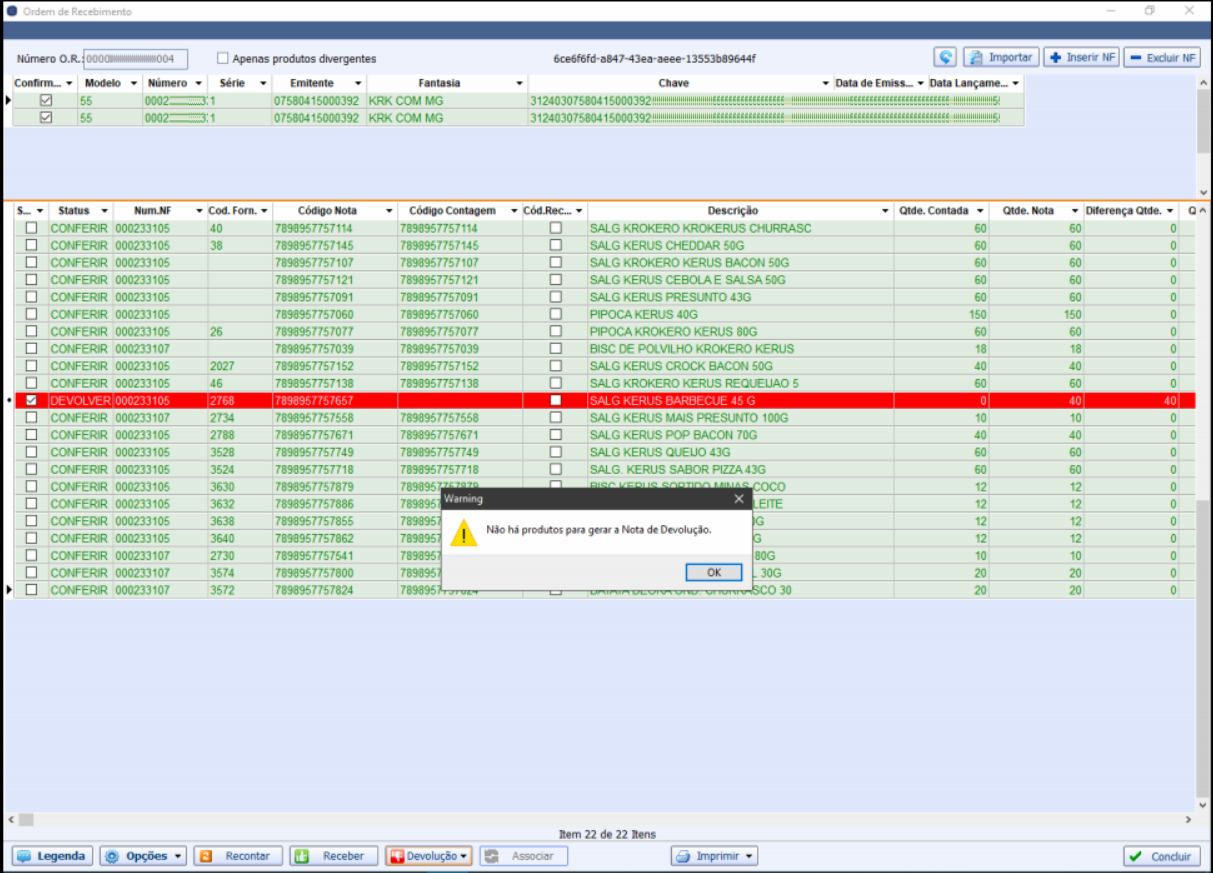
Task: Open the Descrição column filter arrow
Action: 886,211
